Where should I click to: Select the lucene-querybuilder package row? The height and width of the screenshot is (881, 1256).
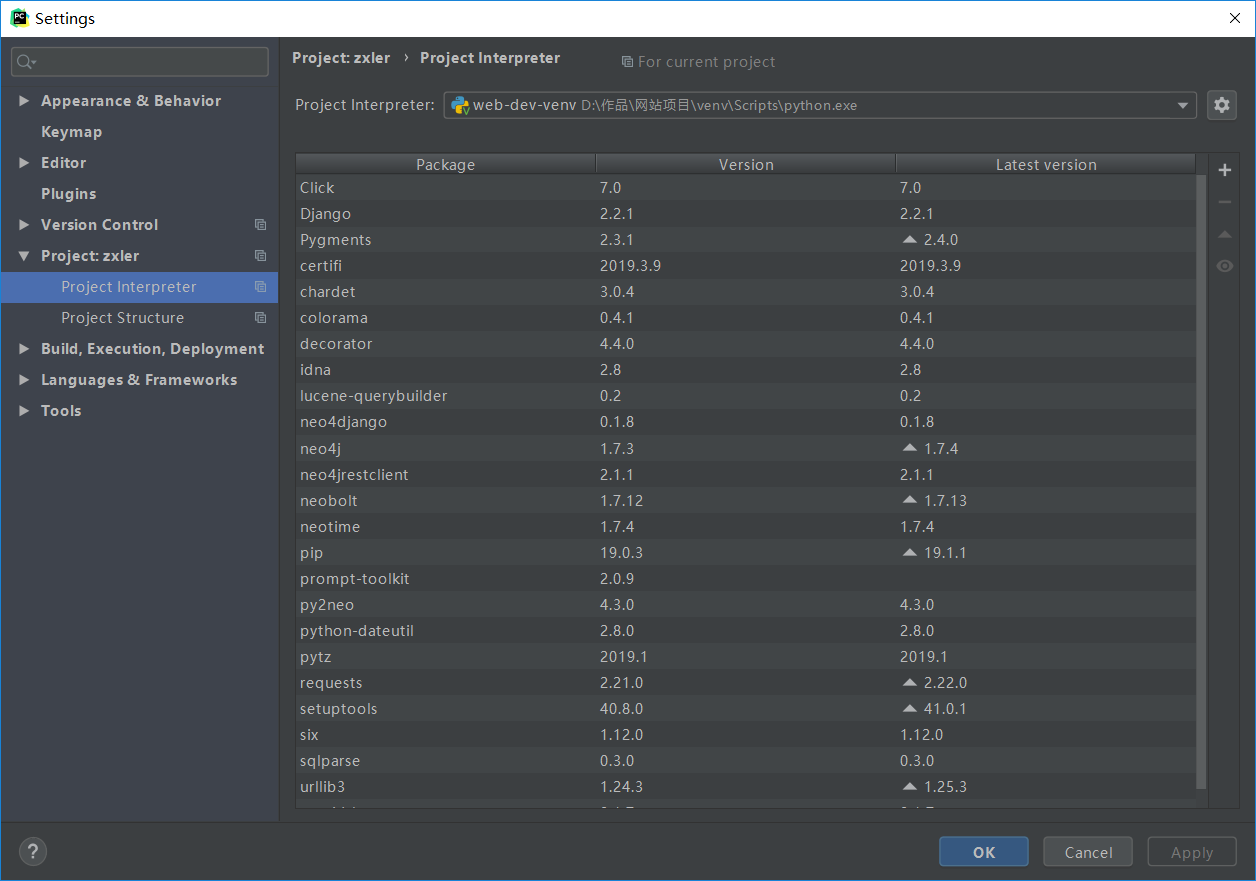click(746, 396)
